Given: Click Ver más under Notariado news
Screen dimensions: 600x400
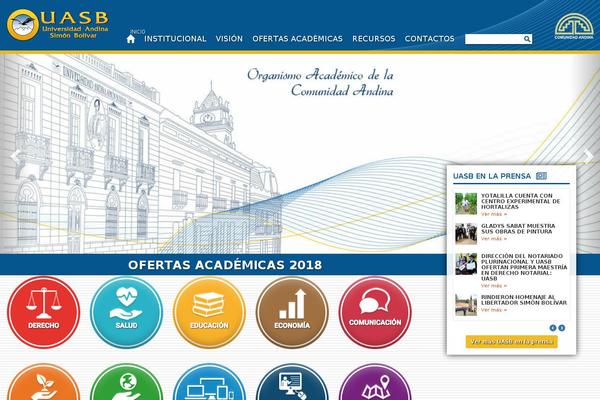Looking at the screenshot, I should coord(494,286).
